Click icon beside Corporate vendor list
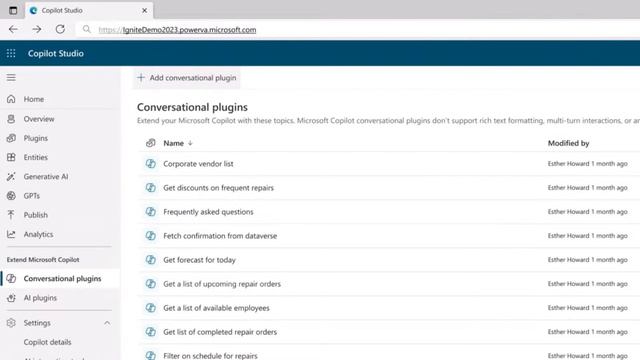 tap(151, 164)
